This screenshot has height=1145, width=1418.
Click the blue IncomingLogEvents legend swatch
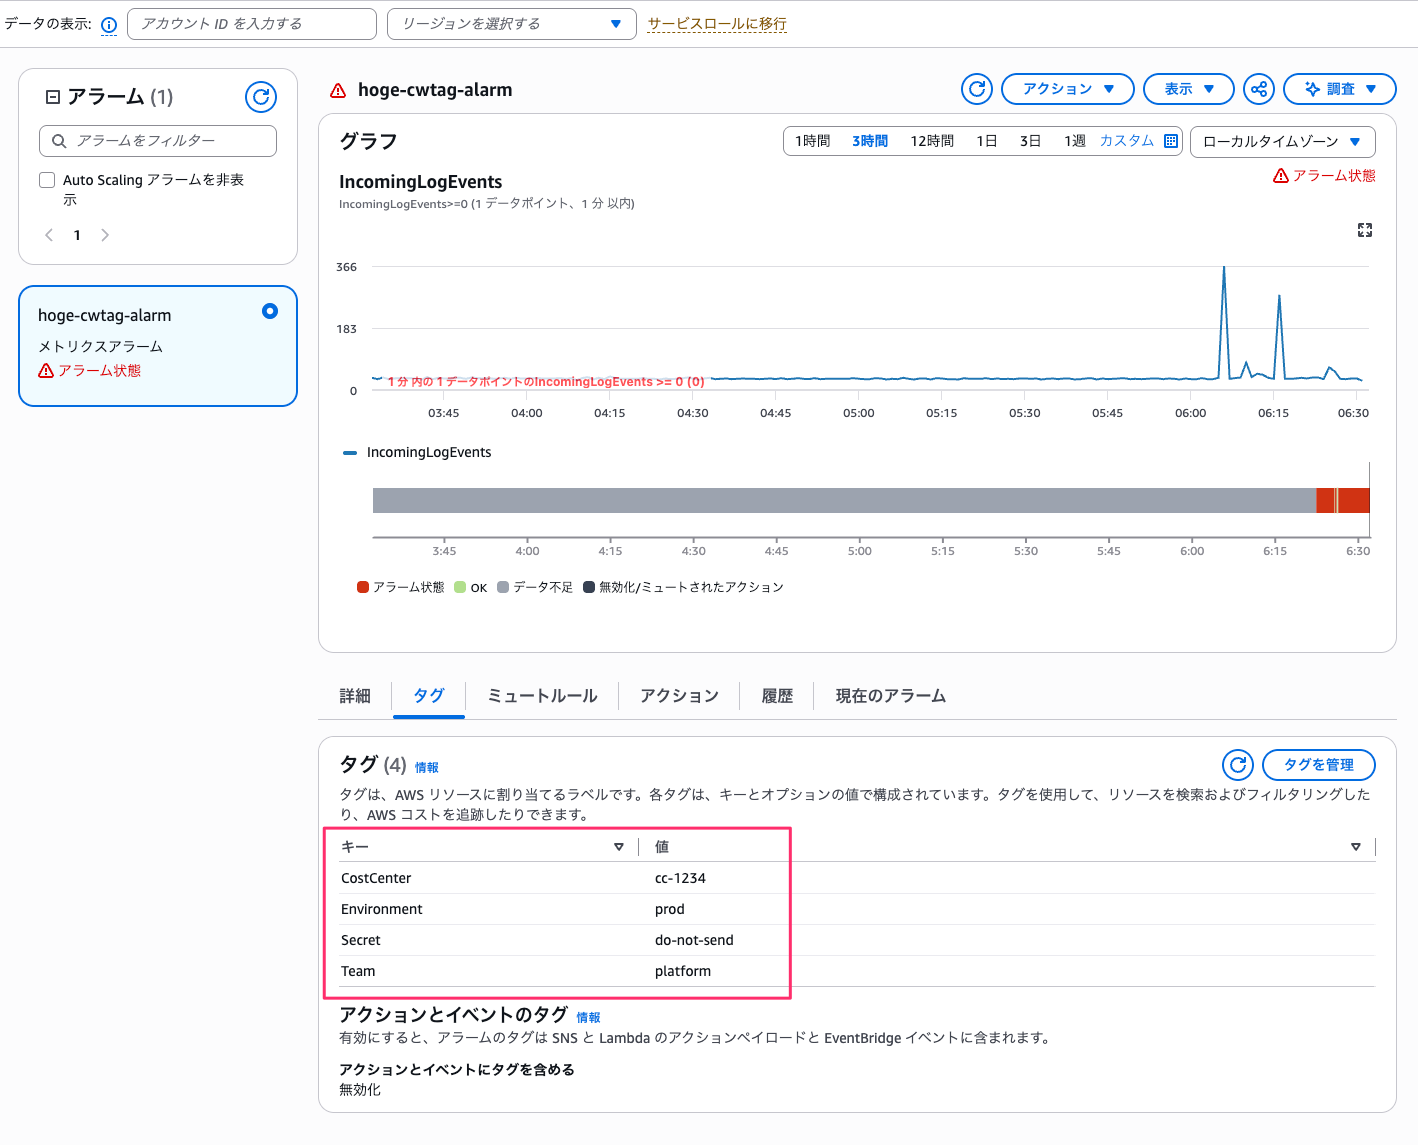(x=350, y=453)
